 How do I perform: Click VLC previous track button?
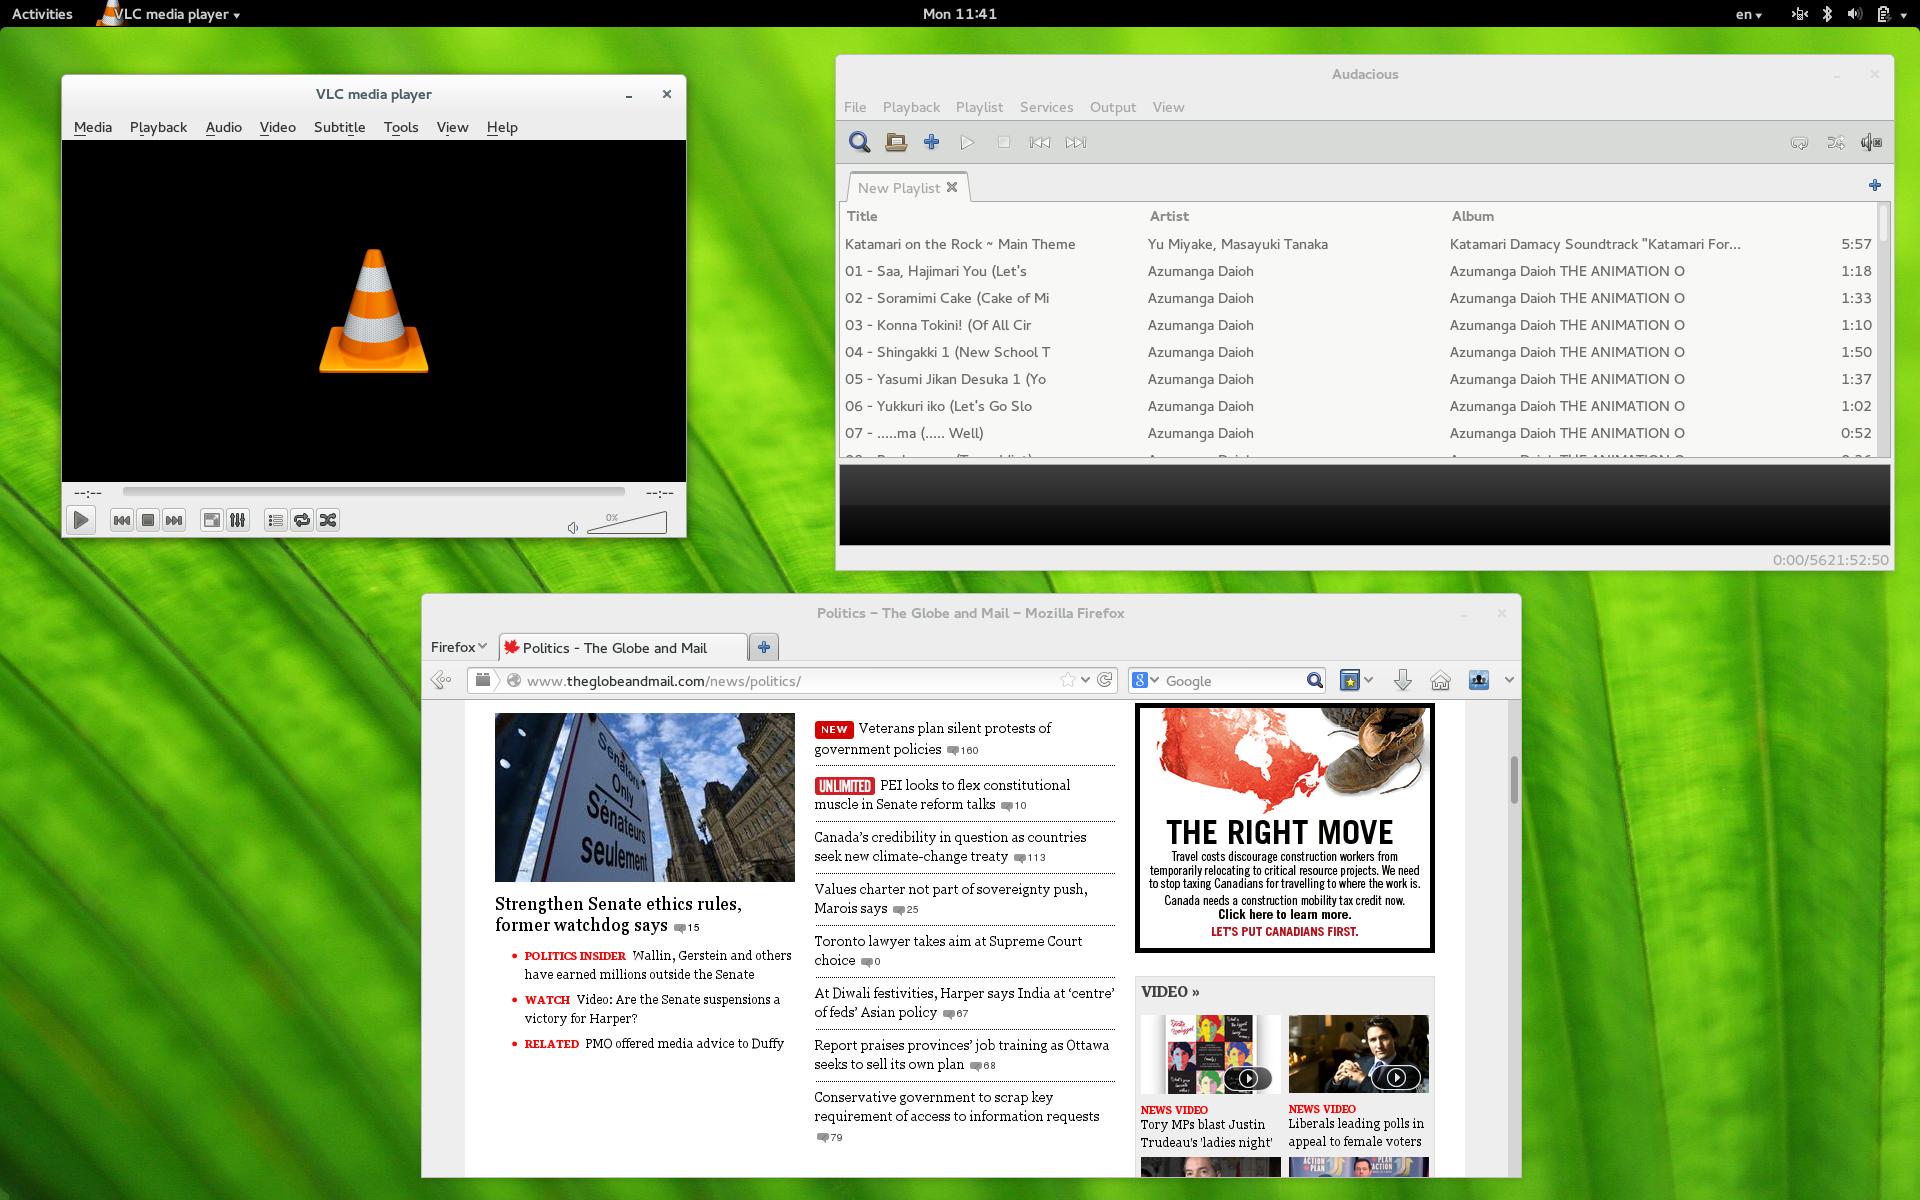(122, 520)
